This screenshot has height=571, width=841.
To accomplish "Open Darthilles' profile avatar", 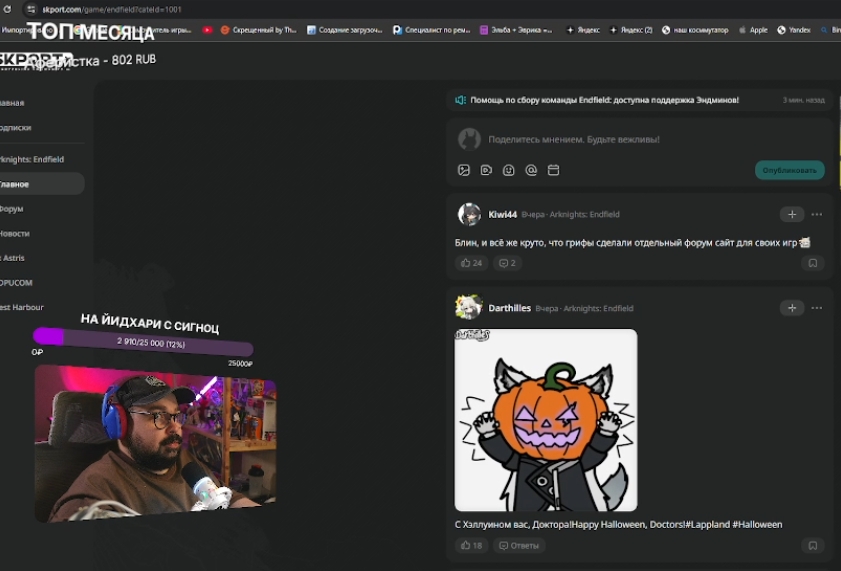I will click(x=469, y=308).
